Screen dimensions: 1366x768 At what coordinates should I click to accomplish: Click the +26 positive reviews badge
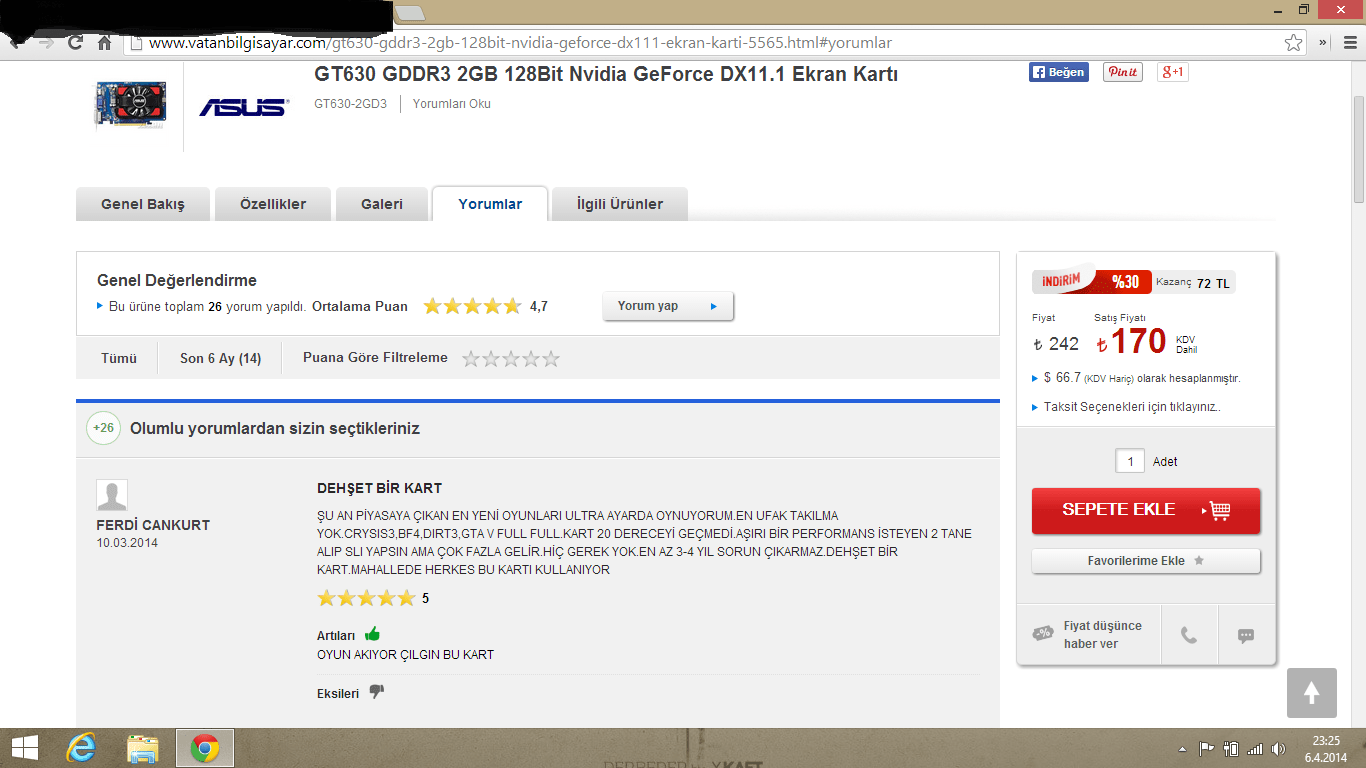(x=104, y=428)
